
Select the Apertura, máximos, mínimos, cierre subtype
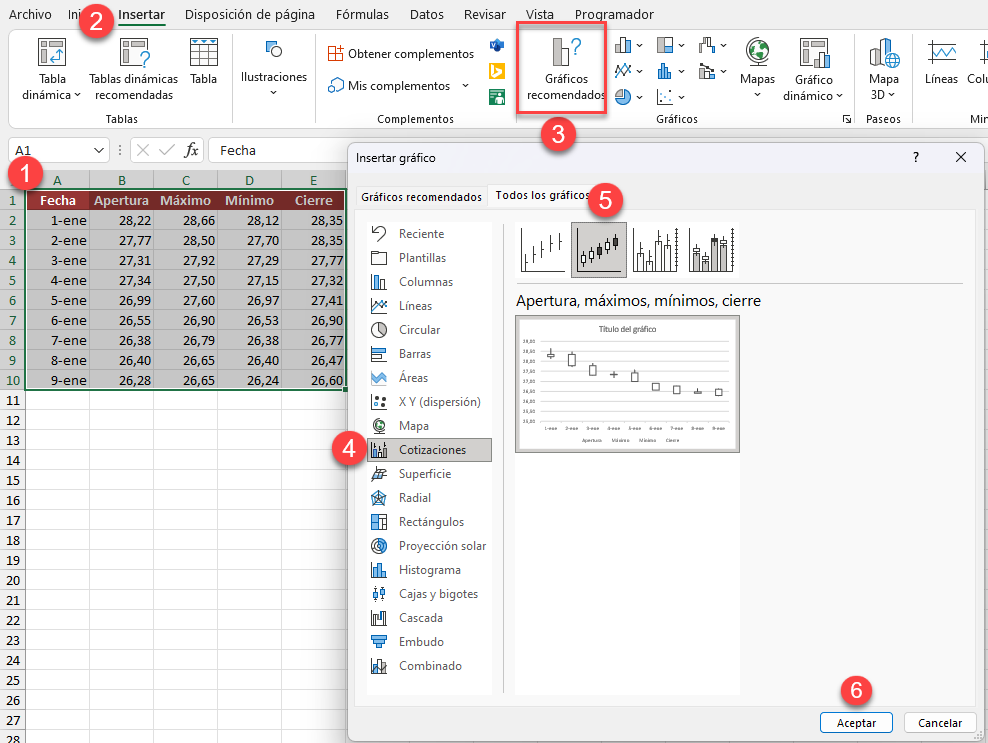(599, 250)
